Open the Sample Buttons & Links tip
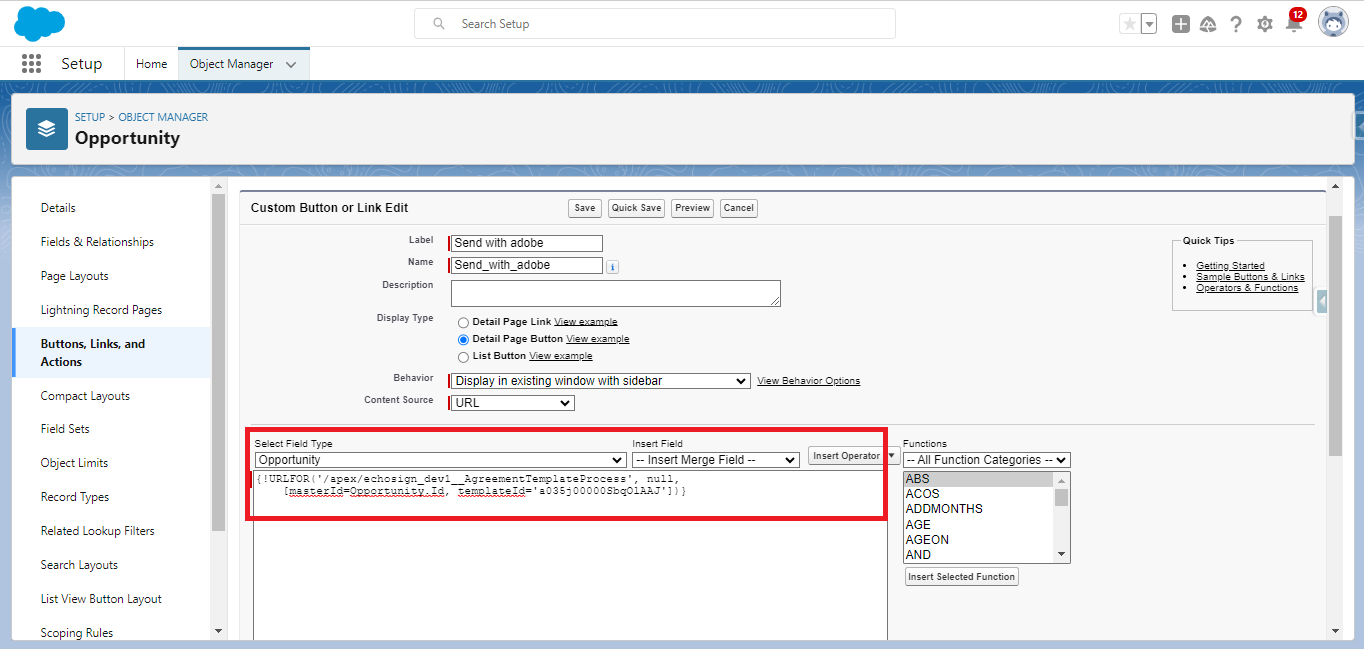 (x=1250, y=277)
